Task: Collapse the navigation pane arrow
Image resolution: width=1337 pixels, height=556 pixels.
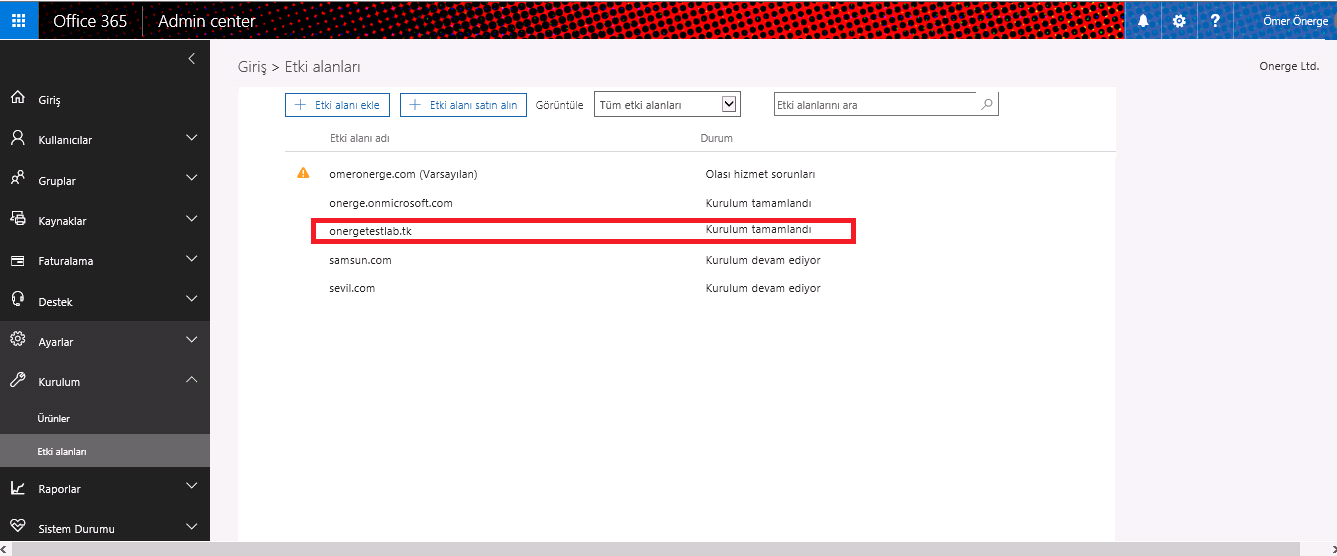Action: click(191, 59)
